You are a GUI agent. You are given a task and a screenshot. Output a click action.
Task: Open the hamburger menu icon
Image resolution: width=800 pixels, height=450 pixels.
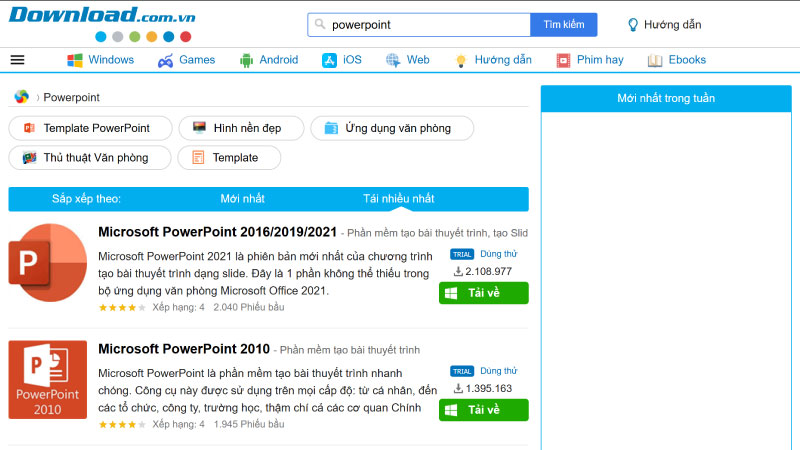click(x=17, y=60)
